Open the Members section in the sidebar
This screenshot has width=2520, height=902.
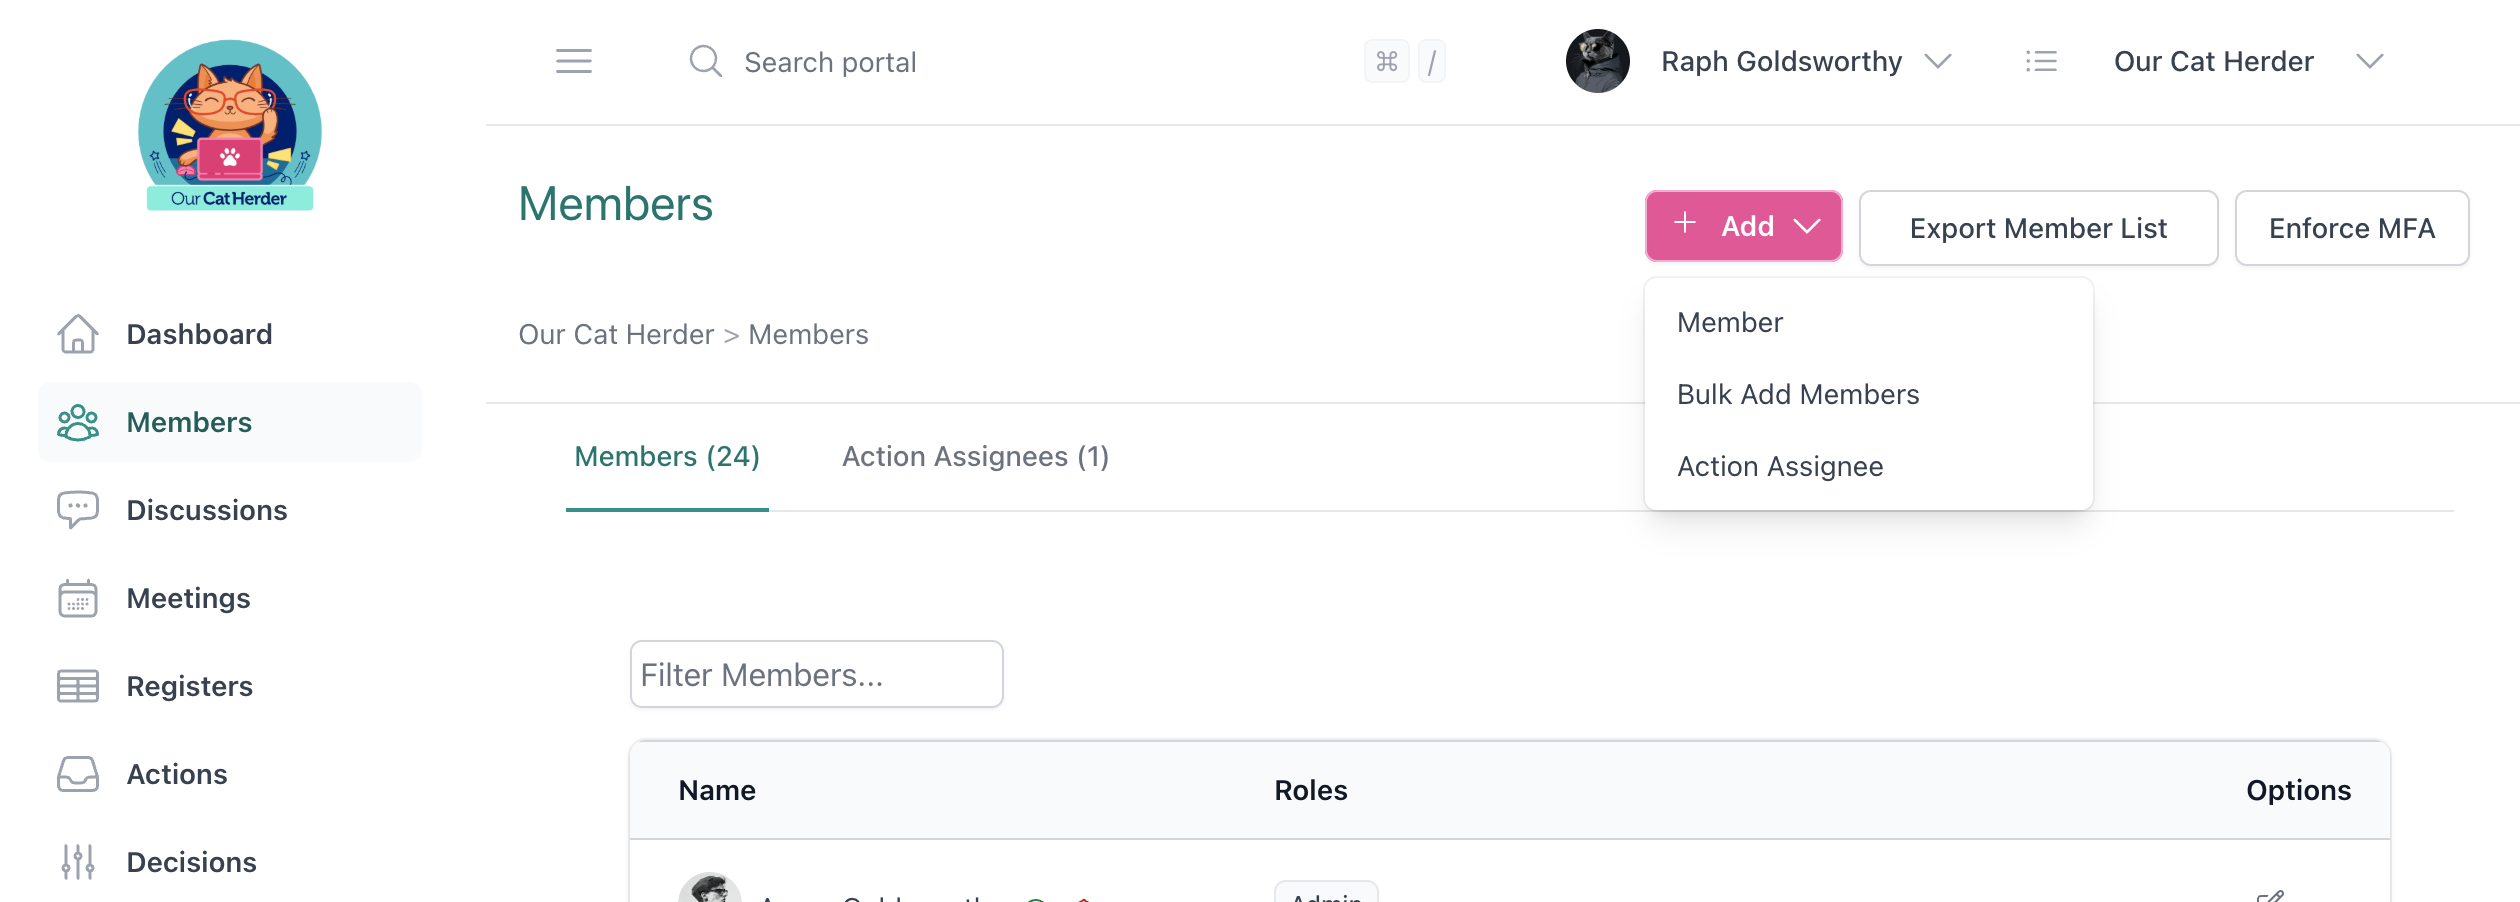point(188,422)
